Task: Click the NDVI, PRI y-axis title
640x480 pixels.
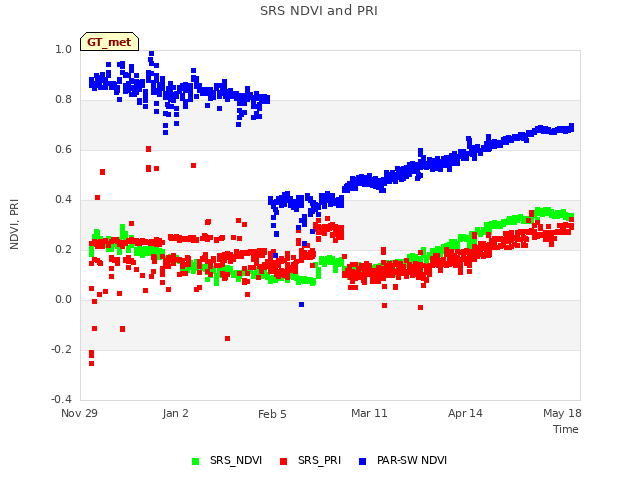Action: tap(14, 224)
